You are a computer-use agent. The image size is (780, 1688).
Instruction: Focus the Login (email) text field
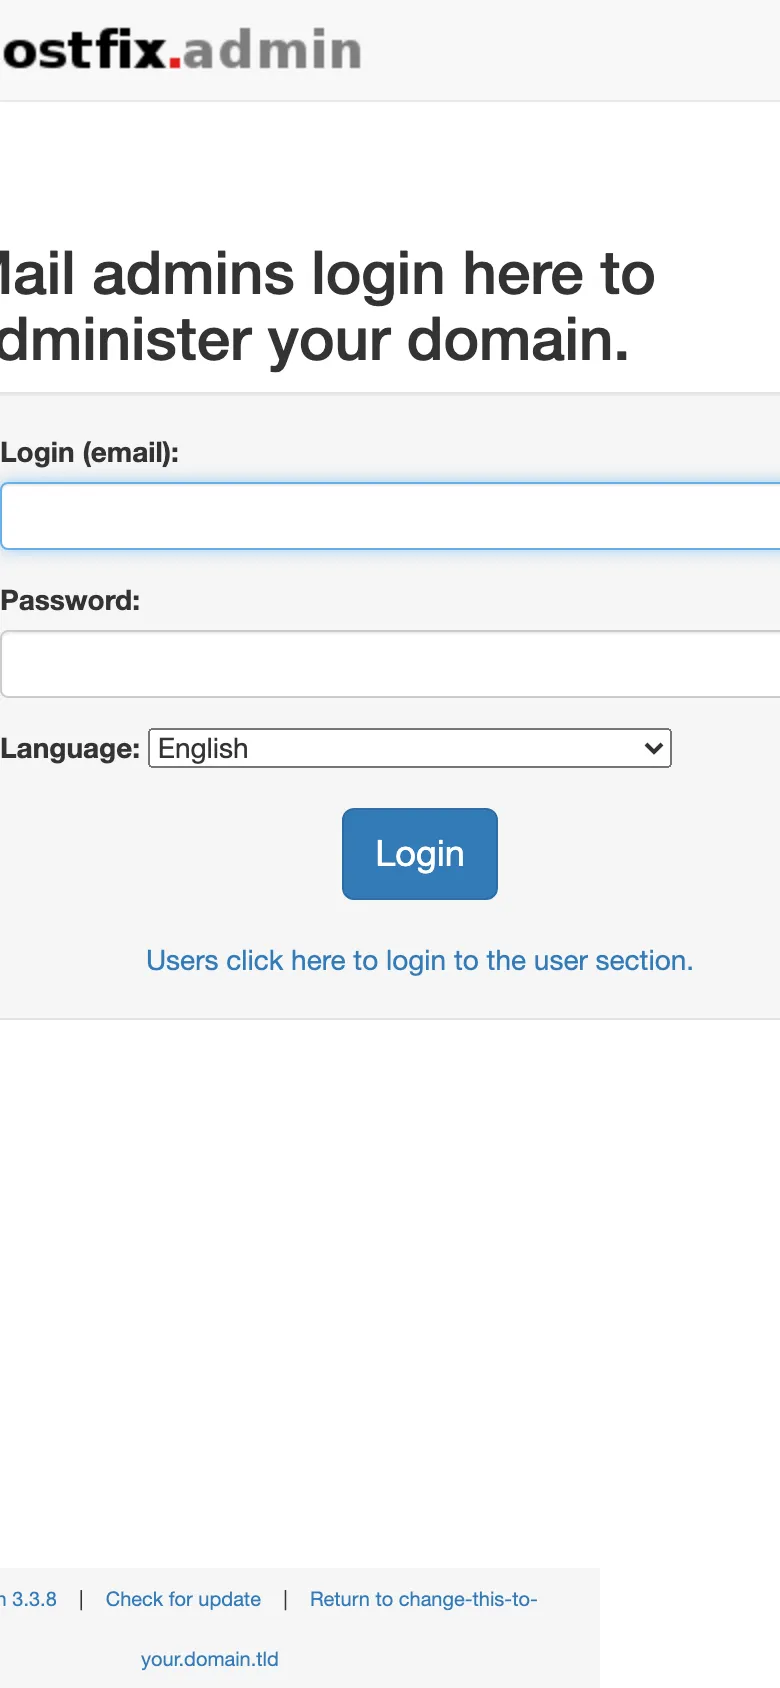(x=390, y=516)
